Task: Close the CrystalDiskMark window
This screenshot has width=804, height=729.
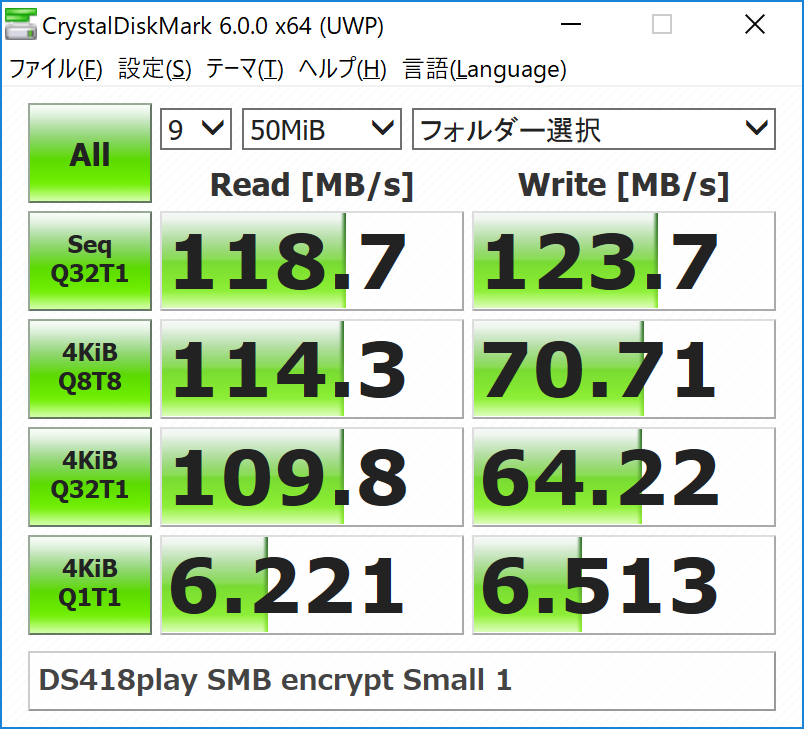Action: [755, 24]
